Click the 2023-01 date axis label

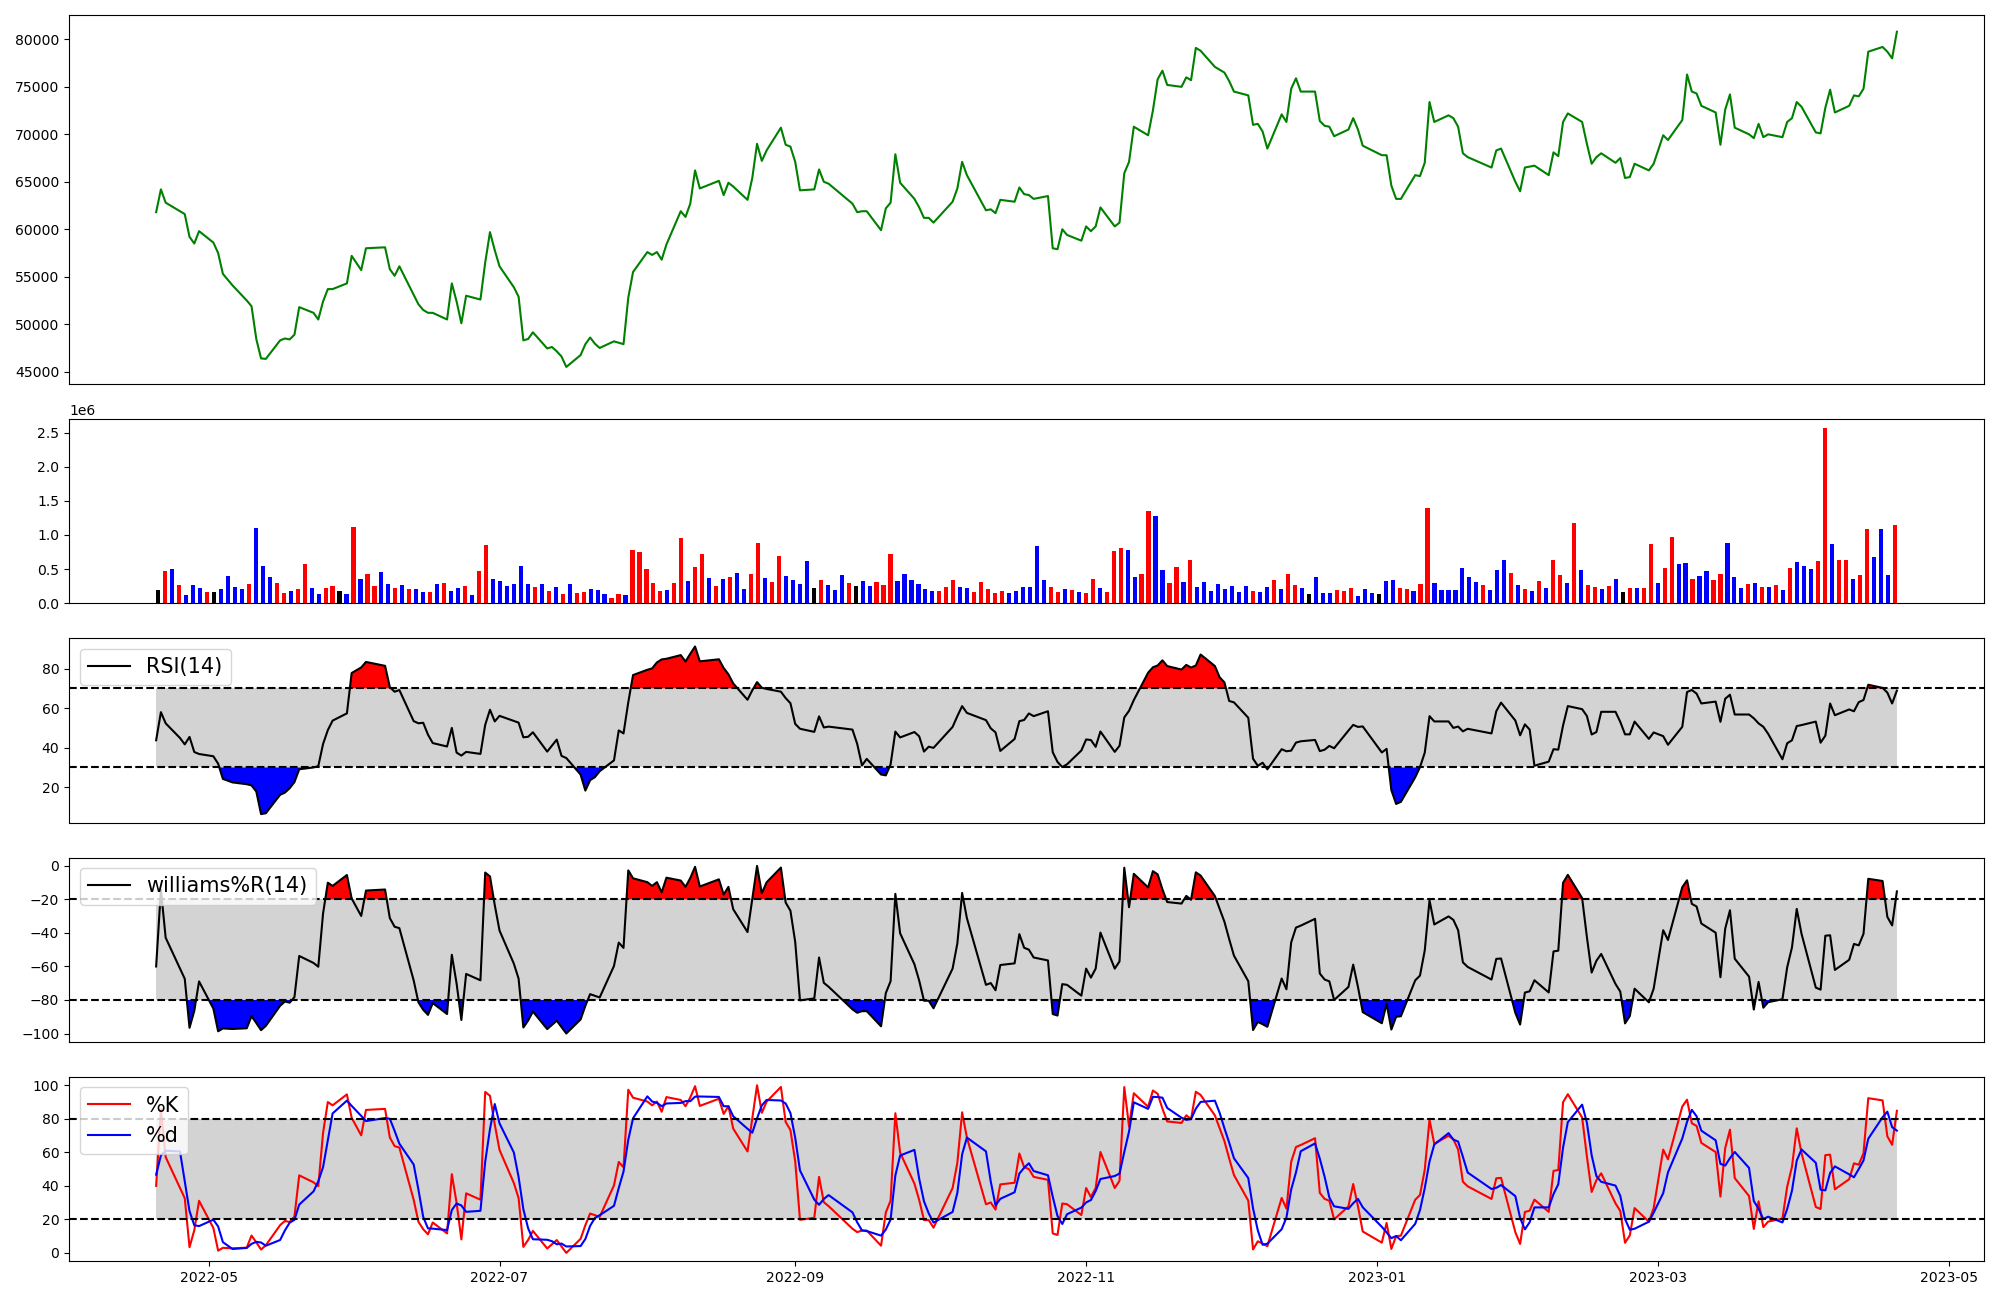tap(1377, 1277)
